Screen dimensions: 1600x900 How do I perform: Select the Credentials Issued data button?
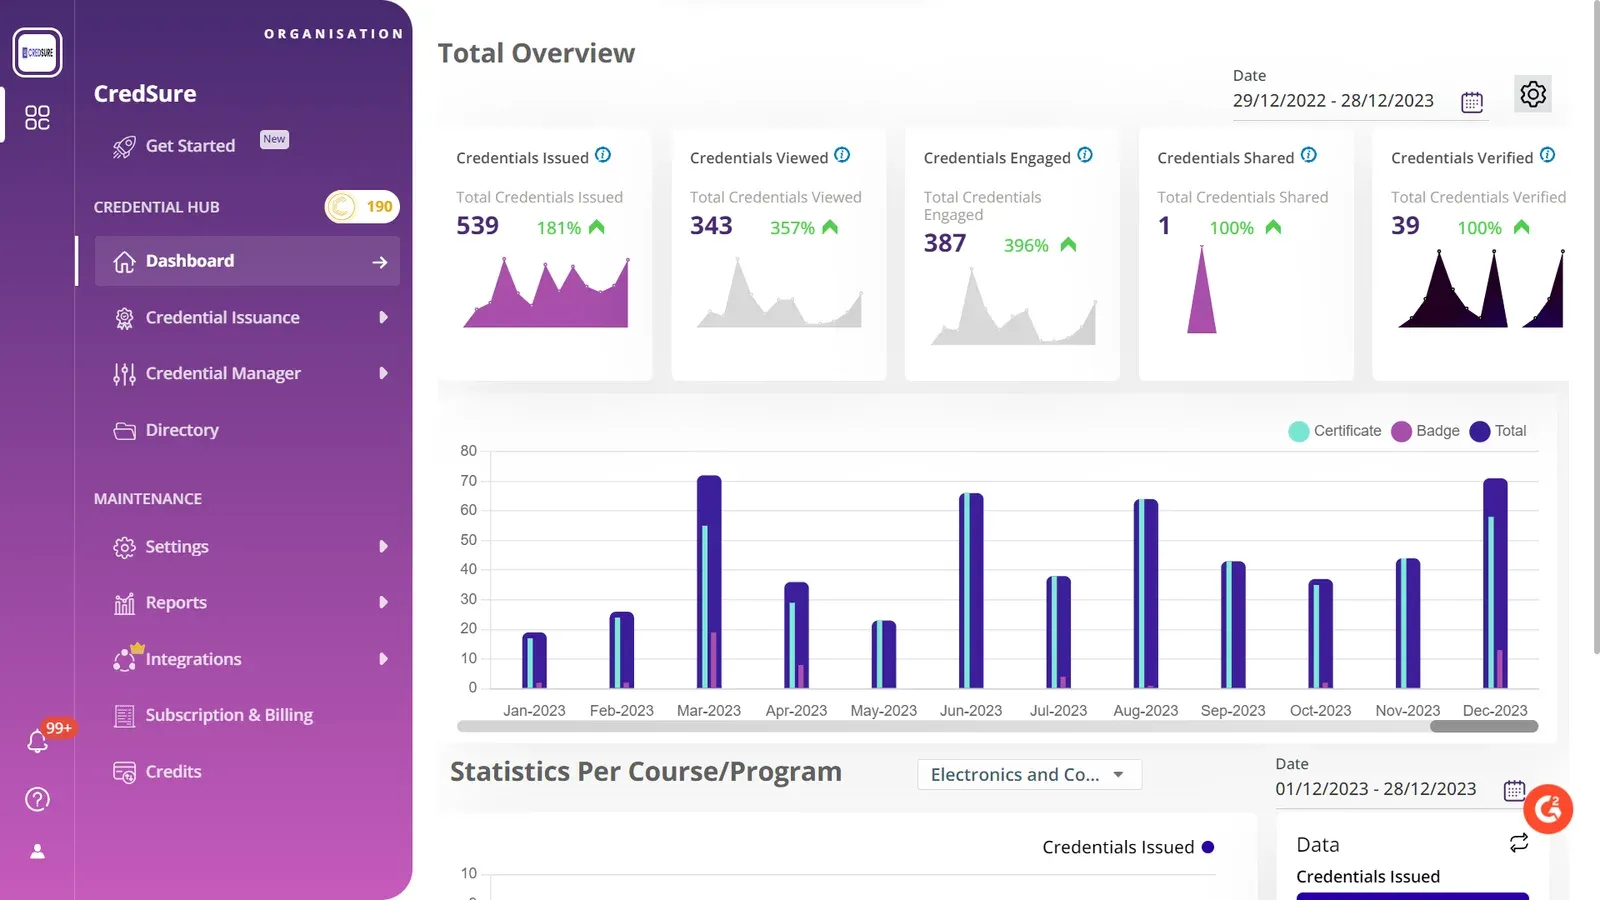point(1412,896)
